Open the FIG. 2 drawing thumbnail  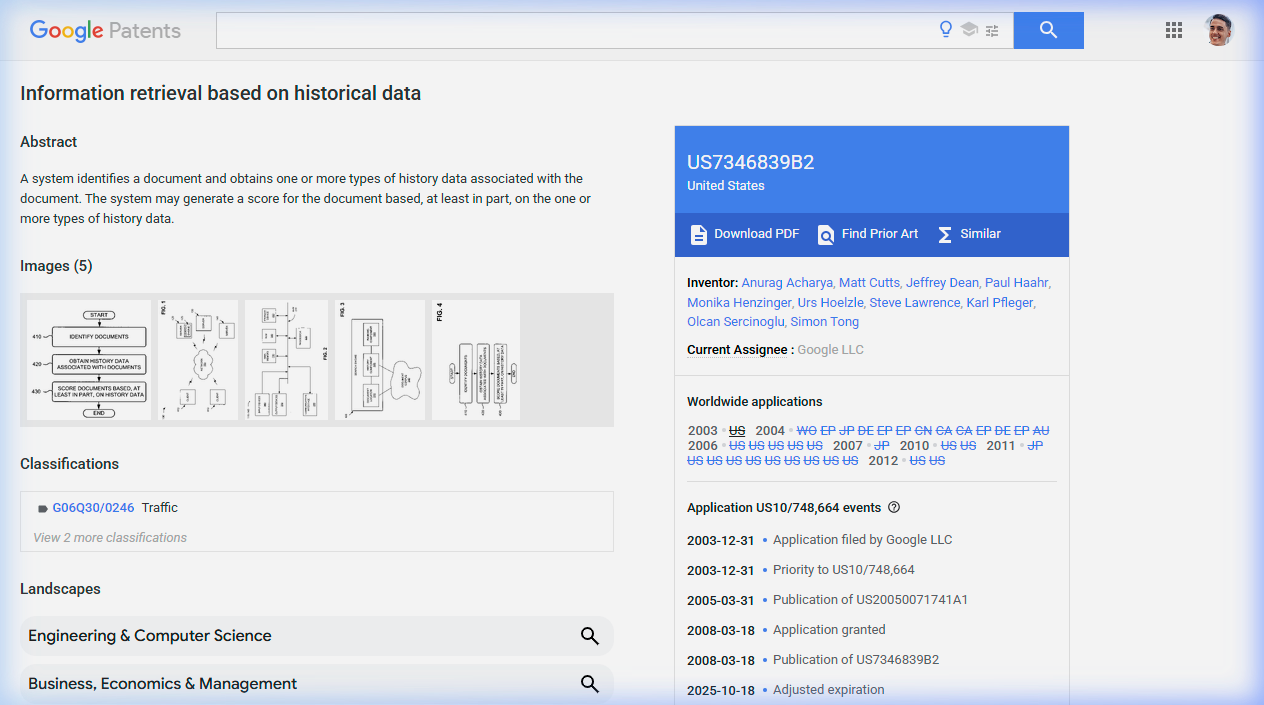[x=286, y=360]
